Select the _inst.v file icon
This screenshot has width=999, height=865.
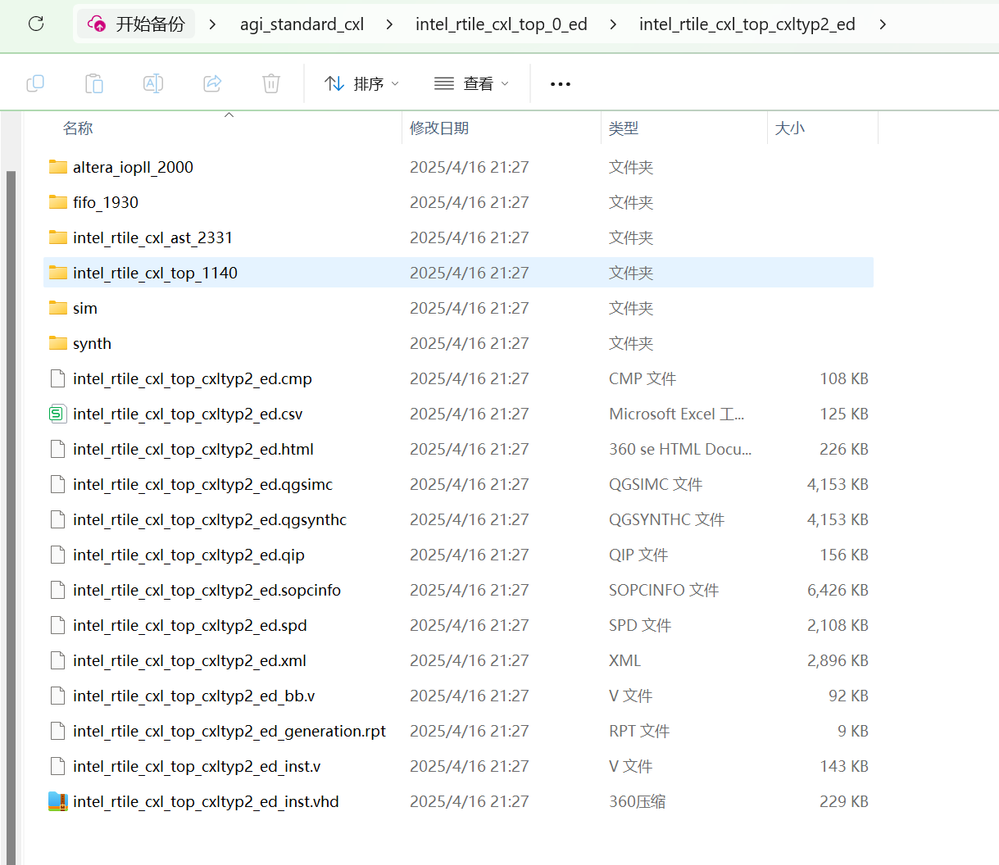(x=58, y=766)
